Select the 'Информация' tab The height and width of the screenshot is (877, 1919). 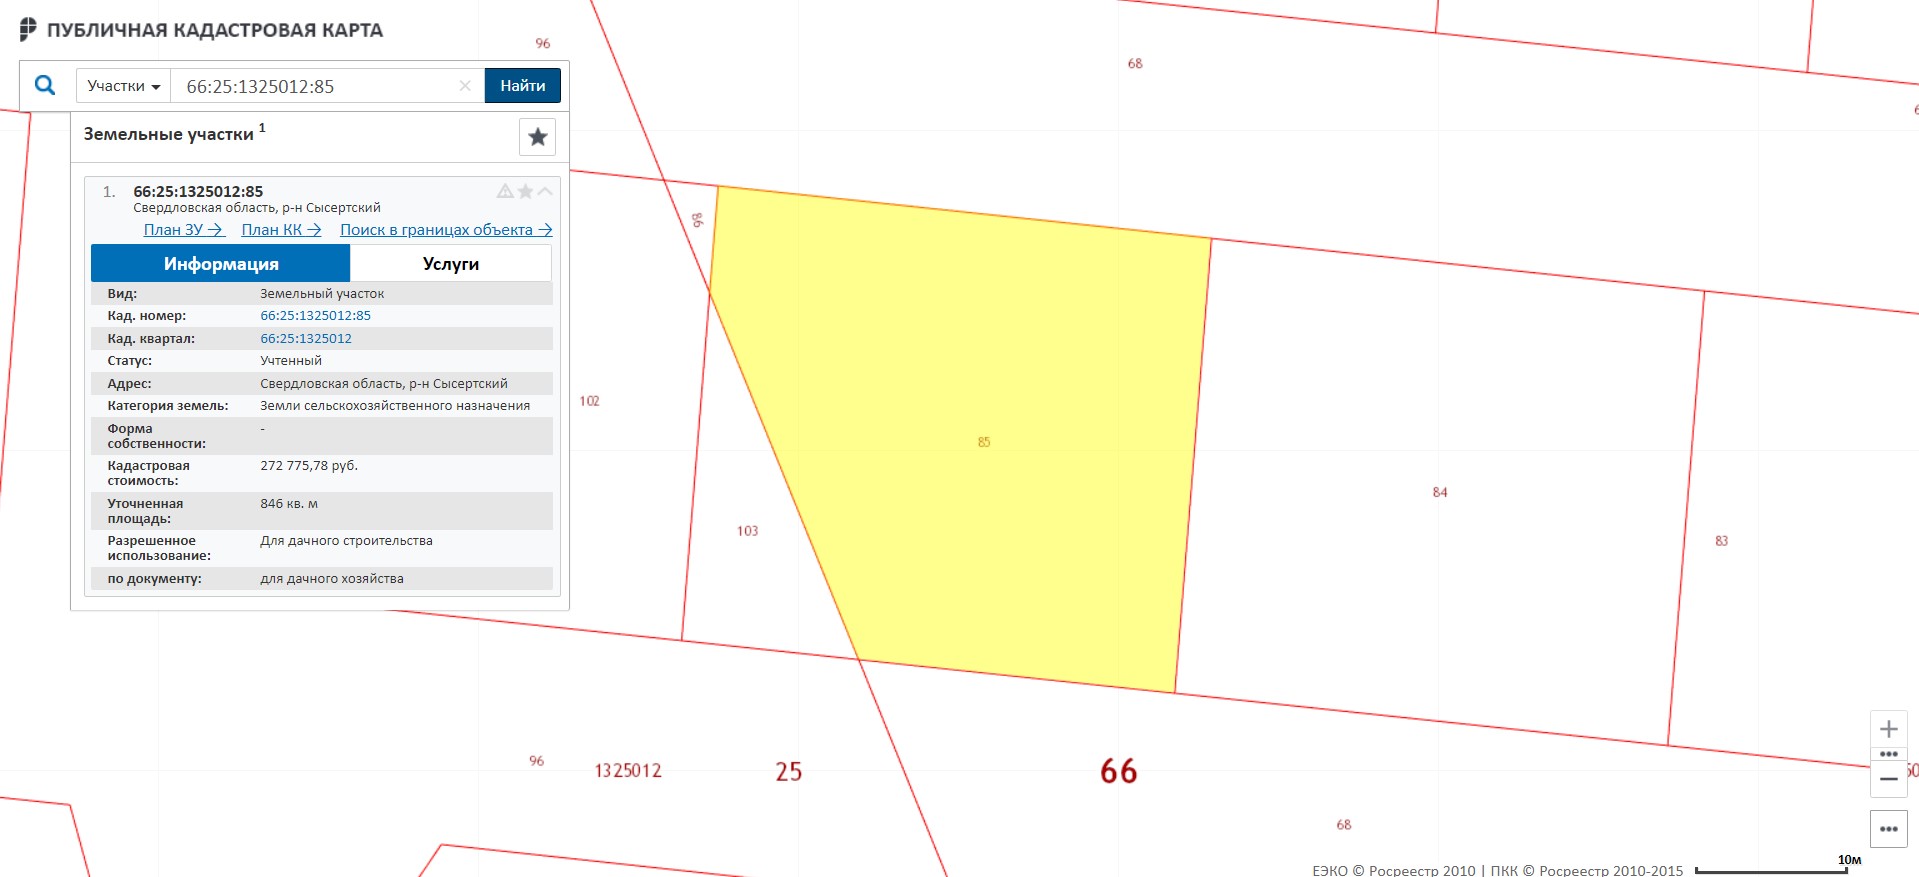click(x=221, y=264)
